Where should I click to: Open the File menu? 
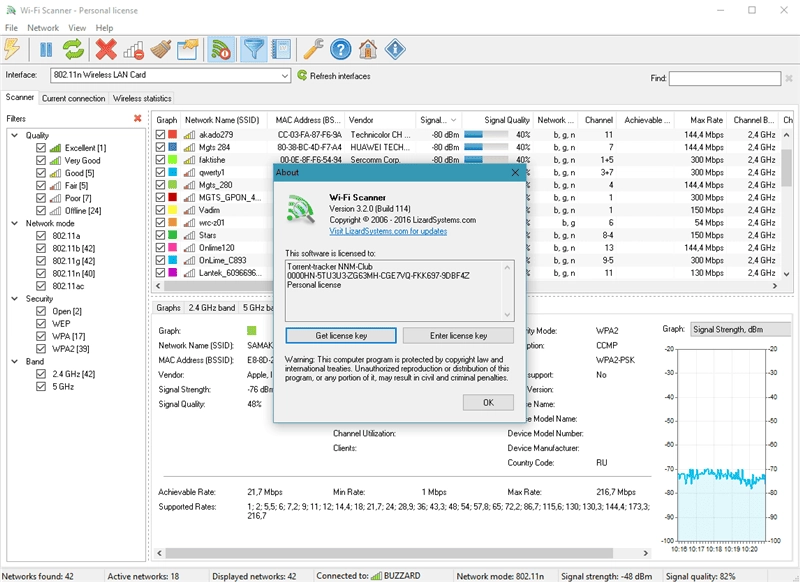tap(11, 28)
